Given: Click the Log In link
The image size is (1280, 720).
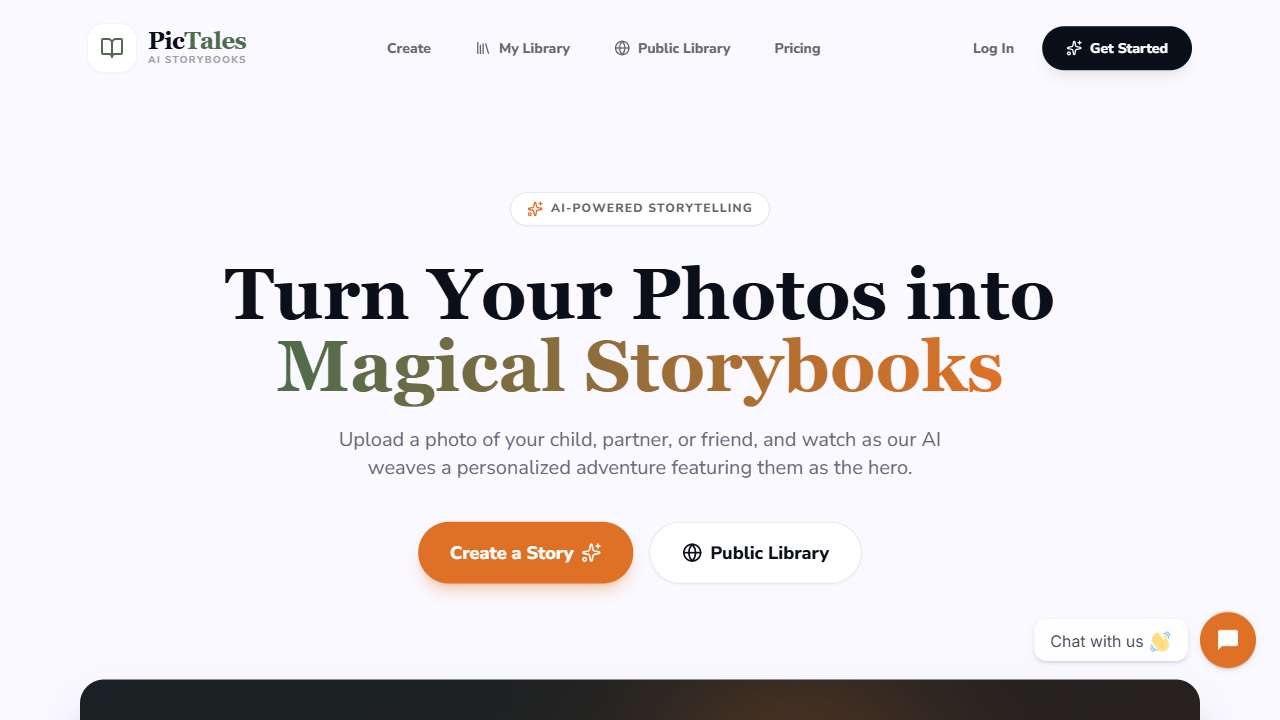Looking at the screenshot, I should (x=993, y=48).
